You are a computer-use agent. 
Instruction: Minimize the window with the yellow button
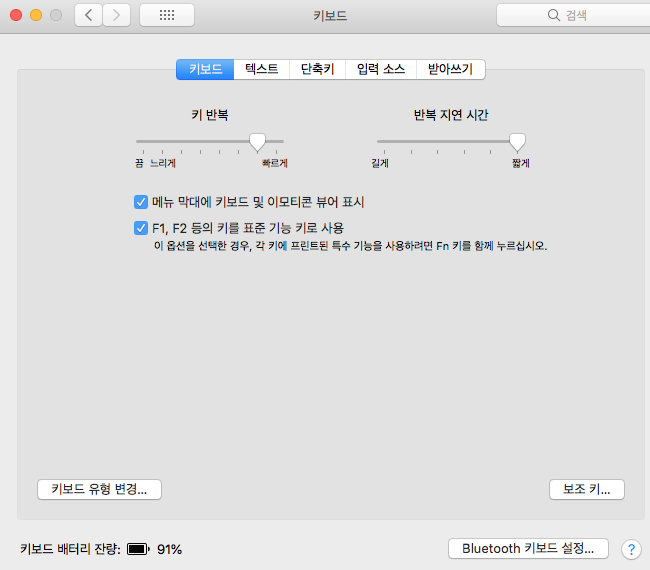click(x=36, y=15)
